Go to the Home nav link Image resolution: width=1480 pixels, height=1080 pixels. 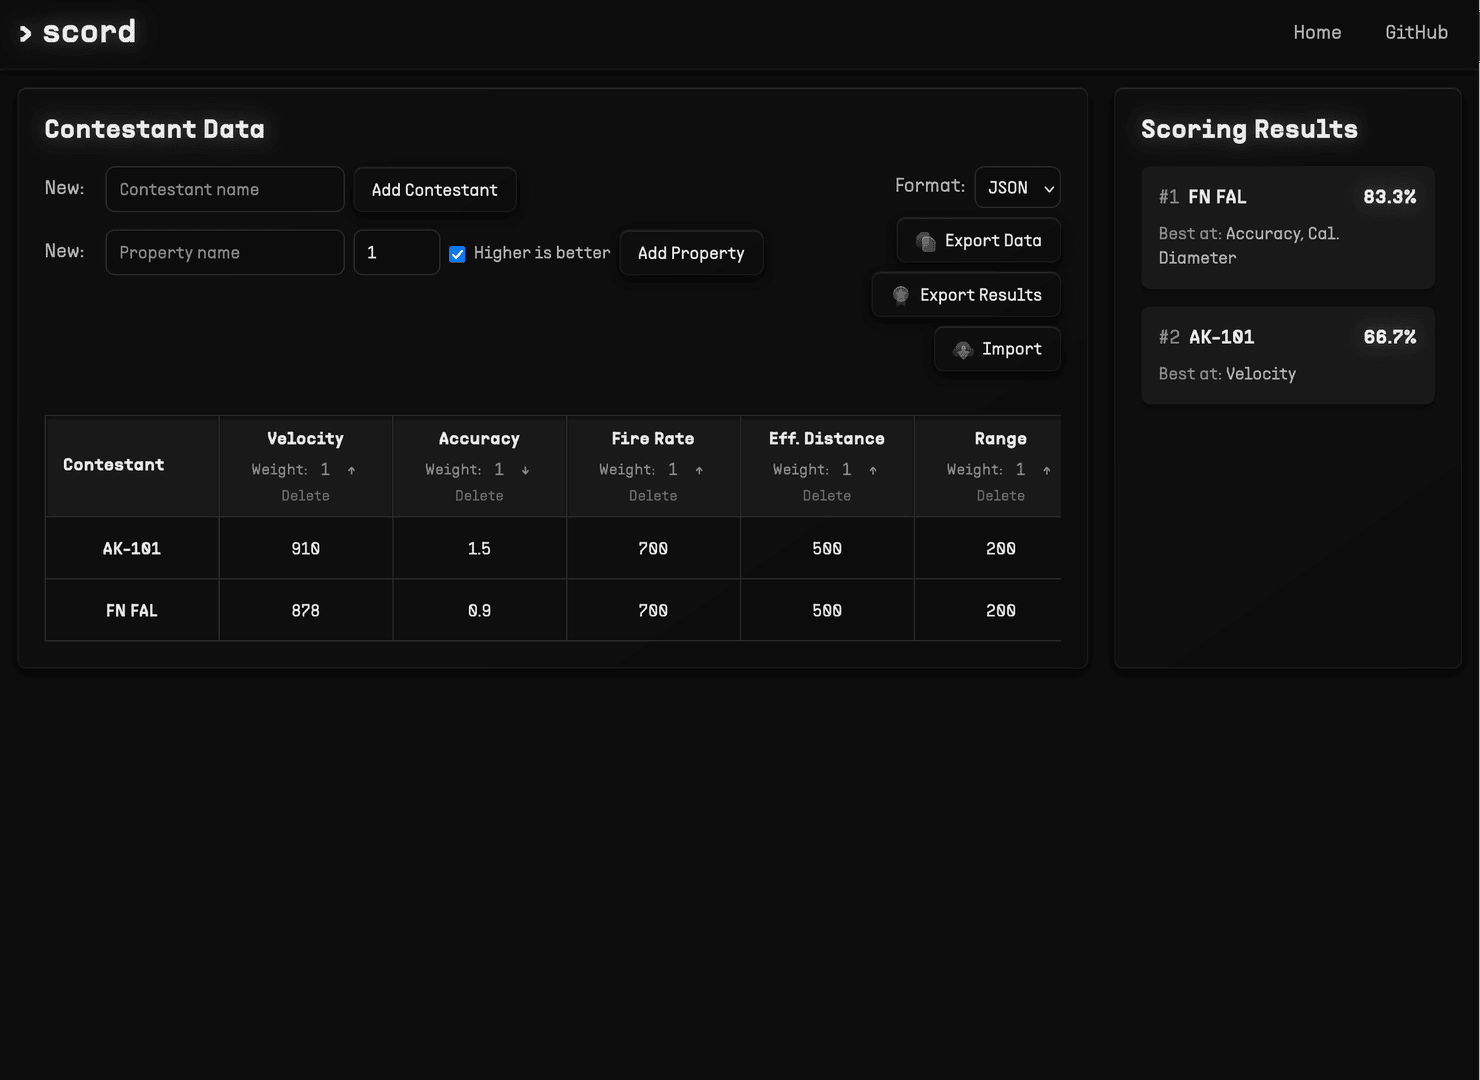tap(1317, 33)
